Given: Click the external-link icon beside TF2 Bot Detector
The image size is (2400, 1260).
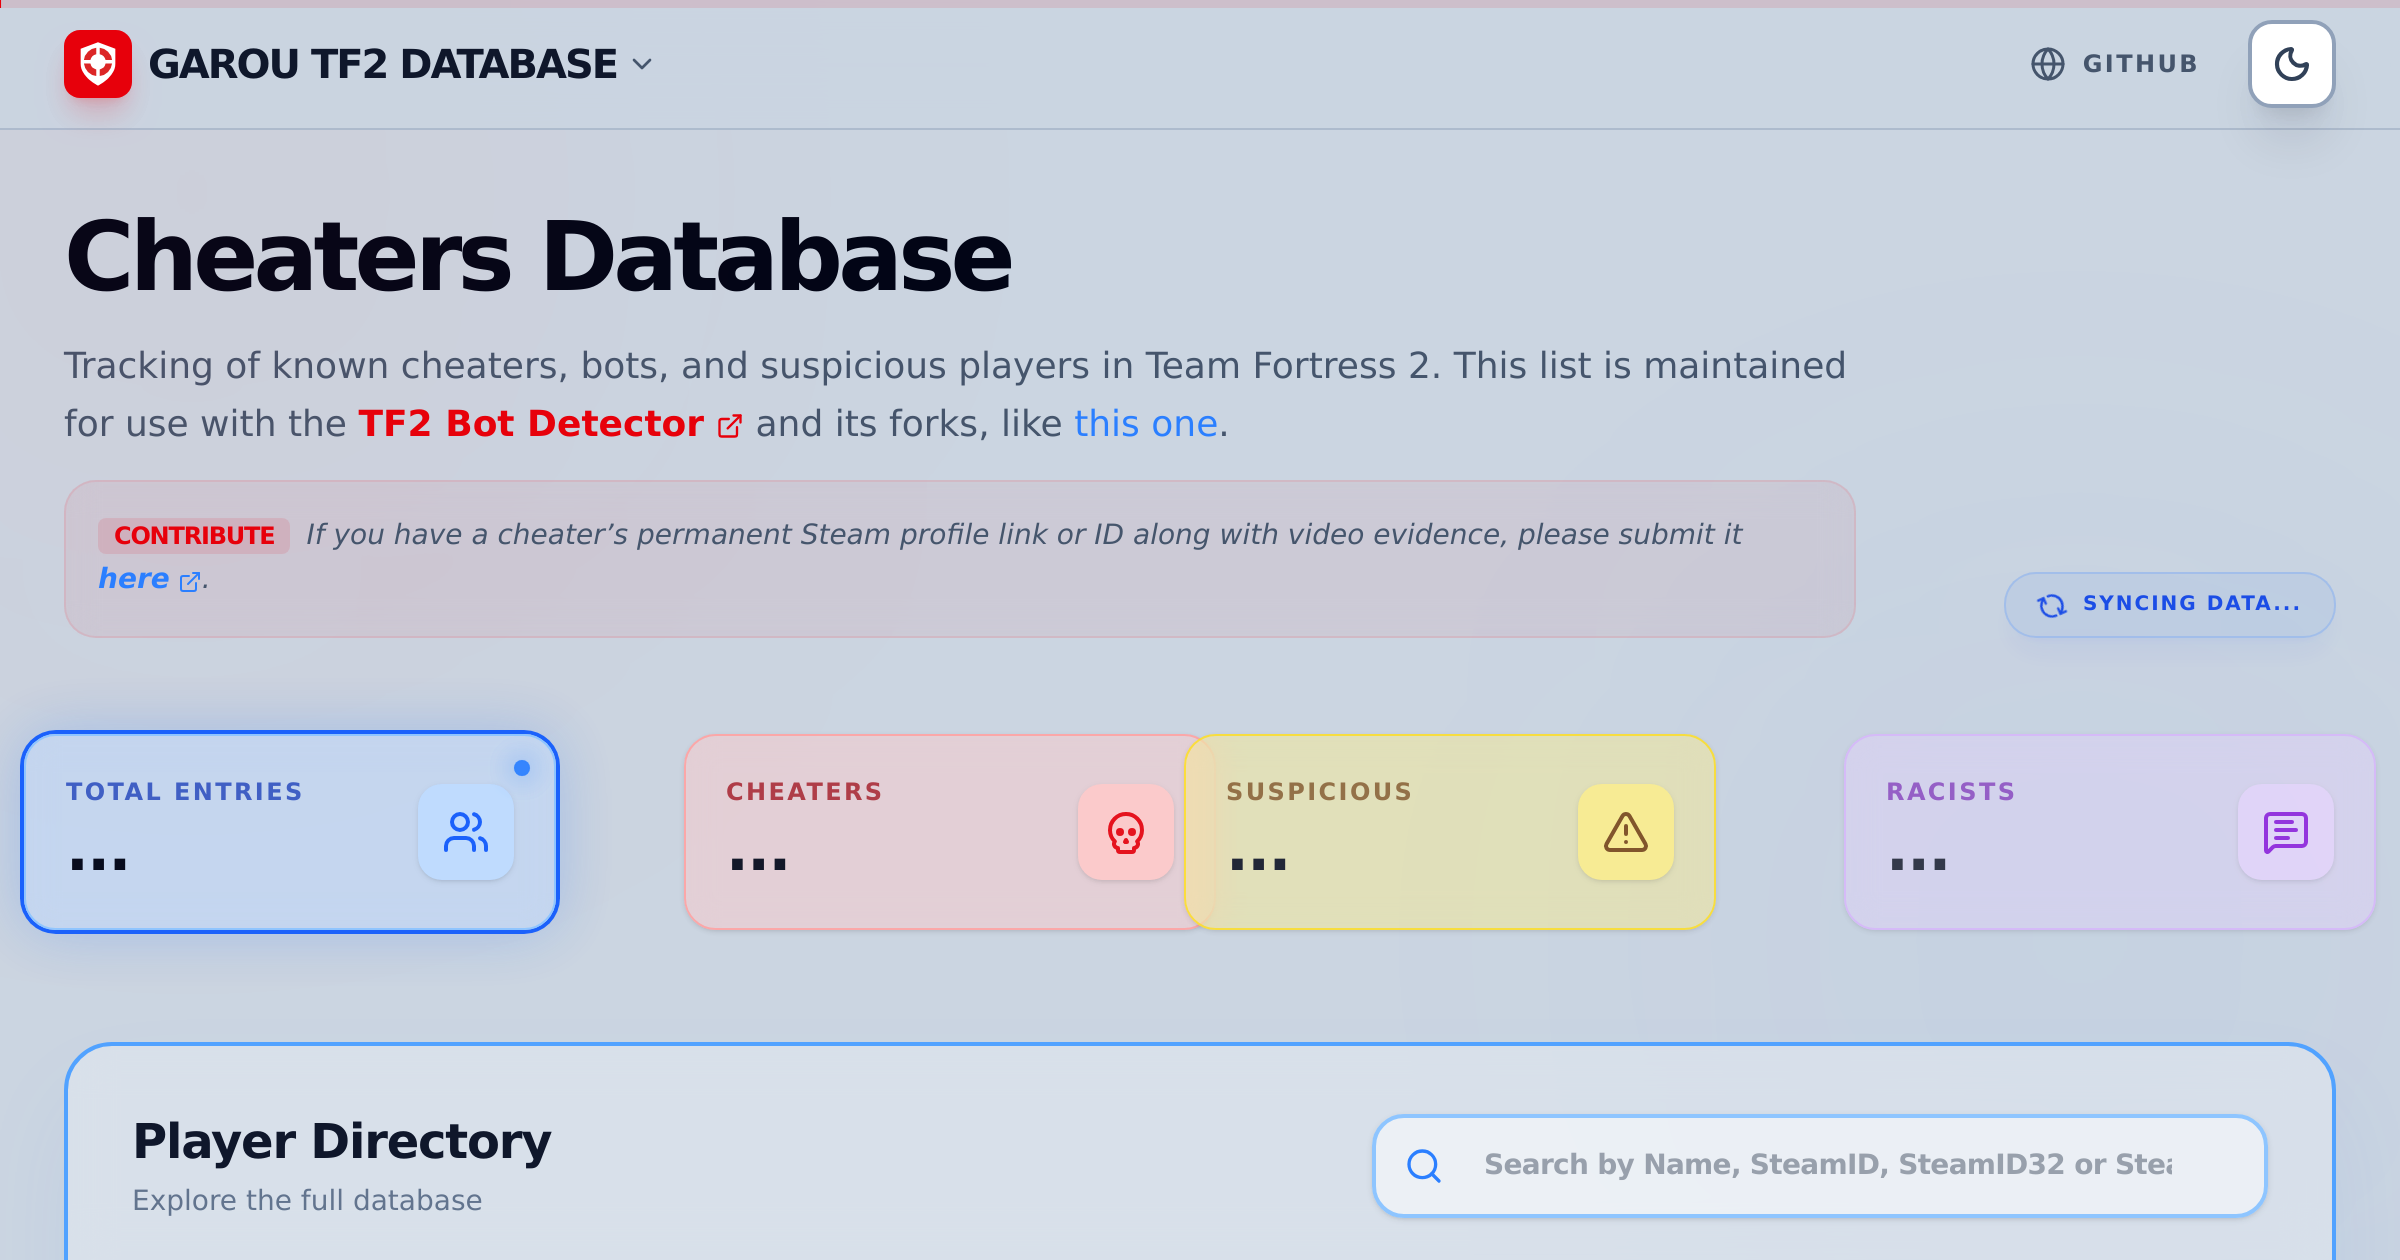Looking at the screenshot, I should click(730, 426).
